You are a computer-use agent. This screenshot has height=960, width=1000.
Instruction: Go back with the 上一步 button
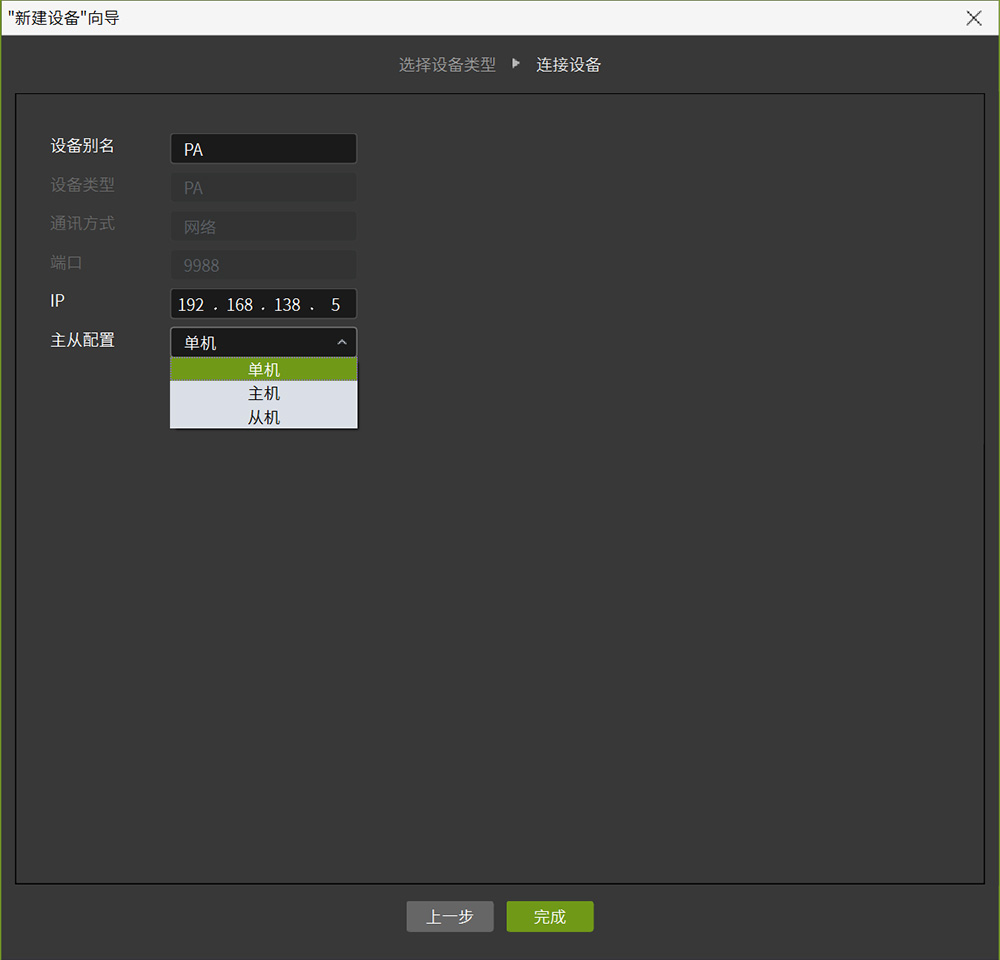(449, 917)
